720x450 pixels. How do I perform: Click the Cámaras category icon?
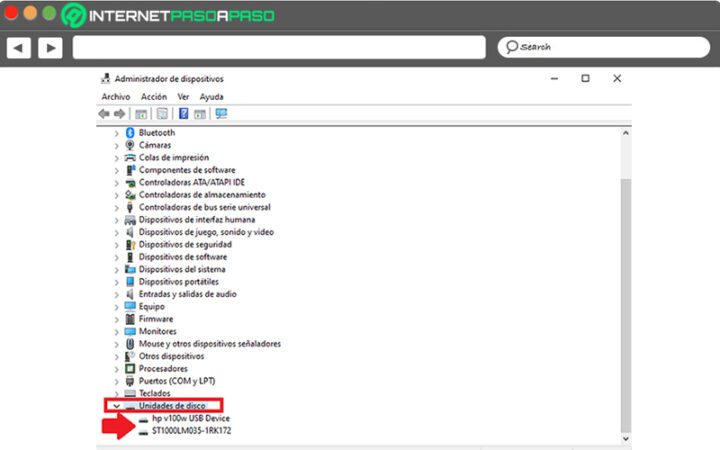130,145
